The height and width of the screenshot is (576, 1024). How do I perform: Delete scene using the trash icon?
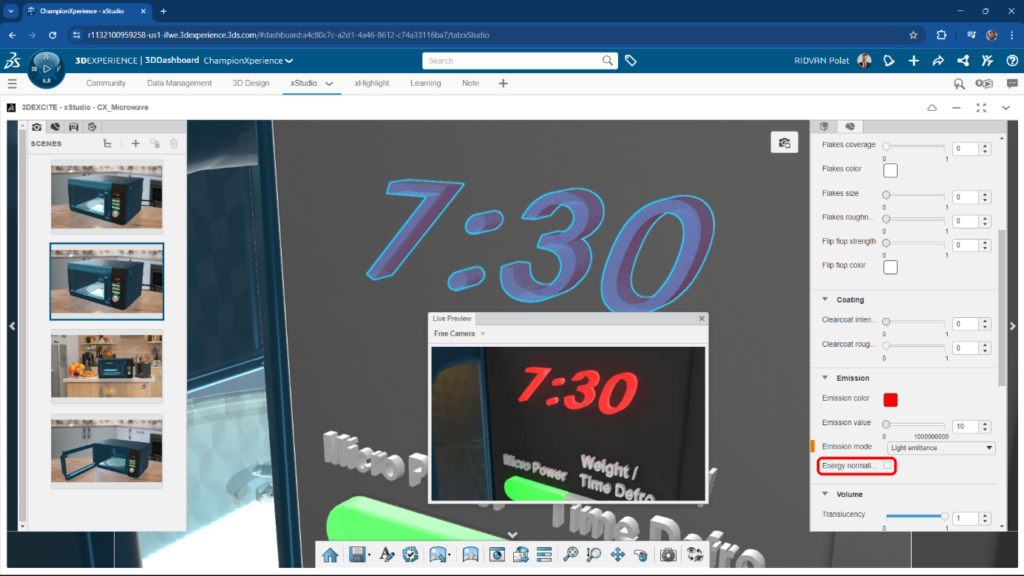(174, 144)
